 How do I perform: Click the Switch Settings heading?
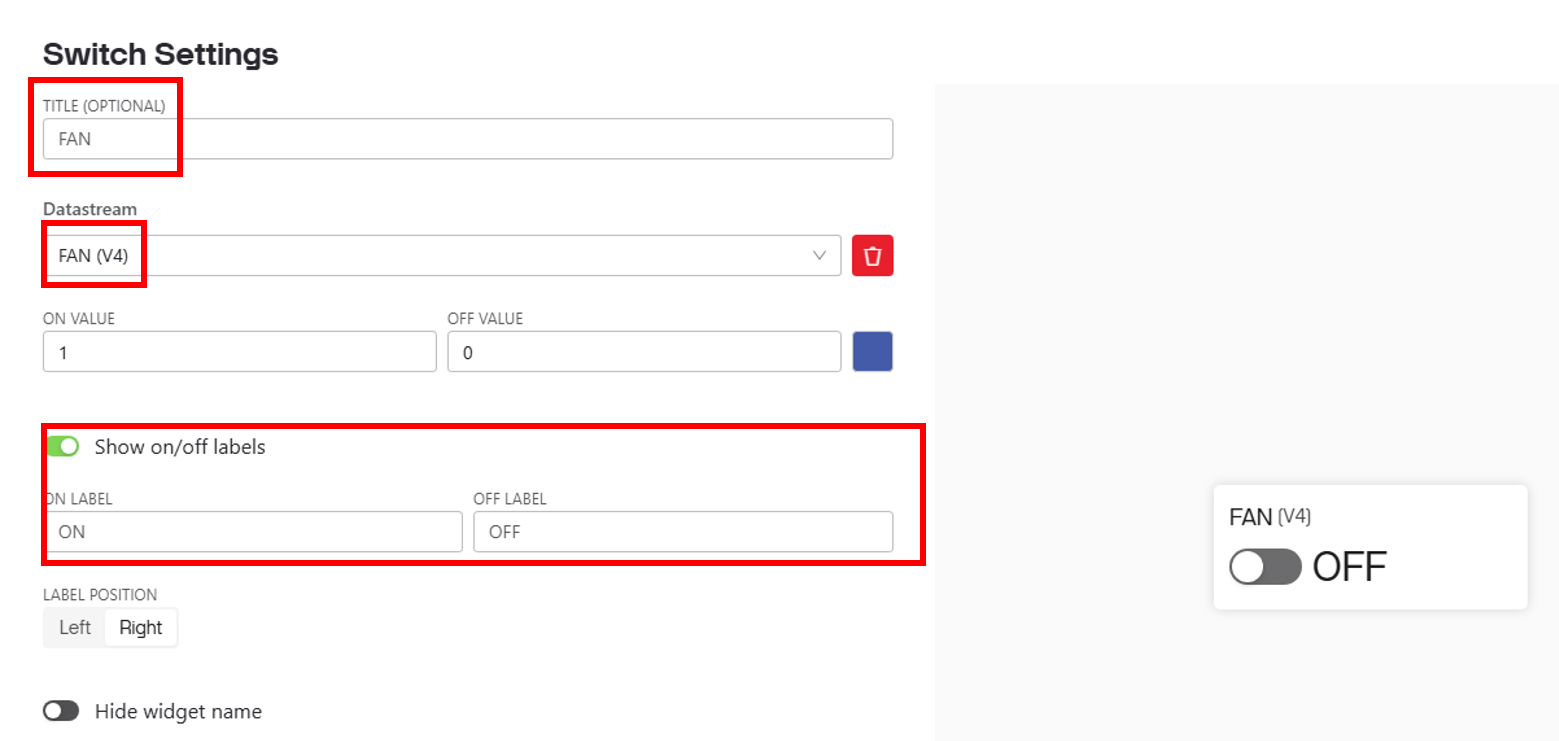click(160, 54)
